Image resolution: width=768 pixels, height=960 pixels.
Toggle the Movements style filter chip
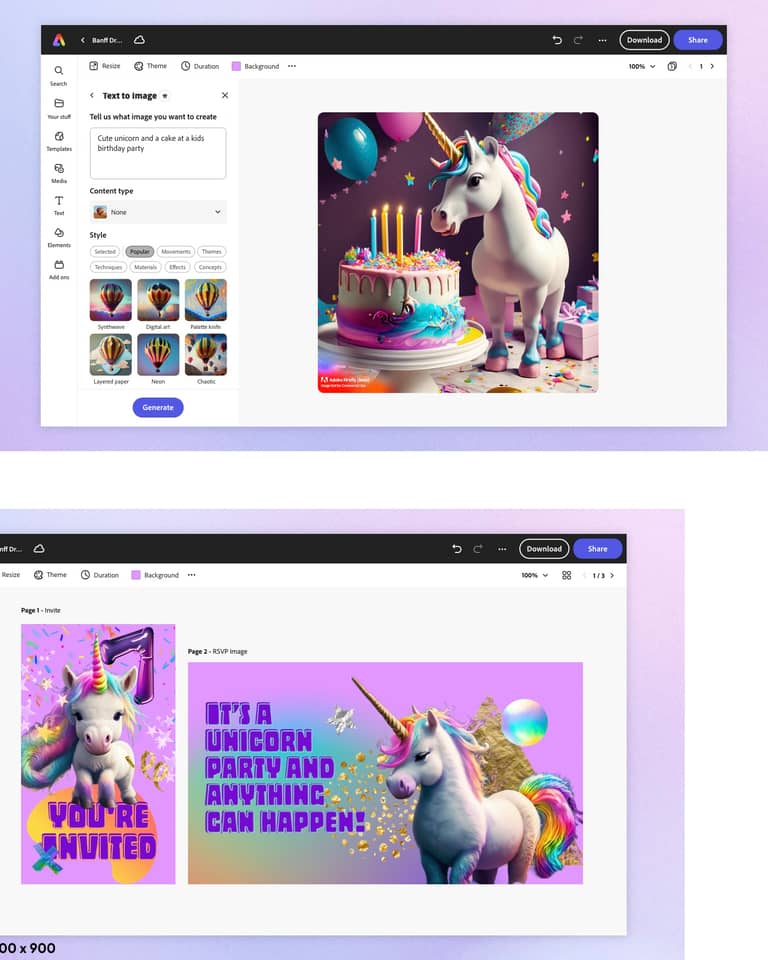pyautogui.click(x=175, y=252)
